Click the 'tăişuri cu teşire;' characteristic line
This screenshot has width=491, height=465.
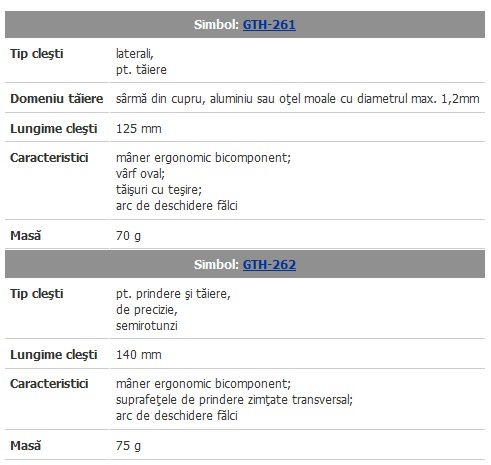point(159,190)
